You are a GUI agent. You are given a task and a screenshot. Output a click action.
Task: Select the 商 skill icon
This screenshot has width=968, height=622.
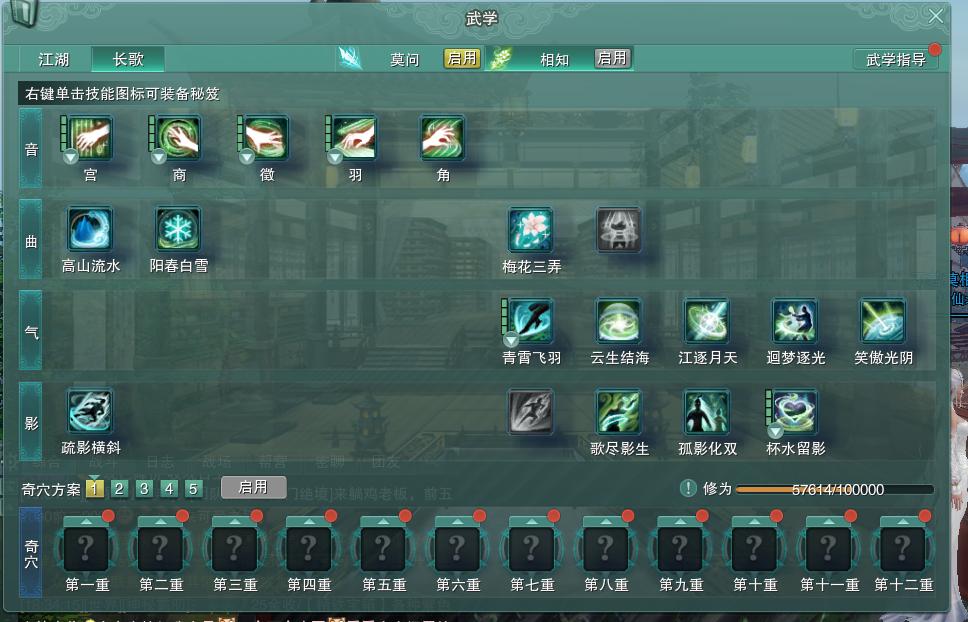click(x=178, y=138)
